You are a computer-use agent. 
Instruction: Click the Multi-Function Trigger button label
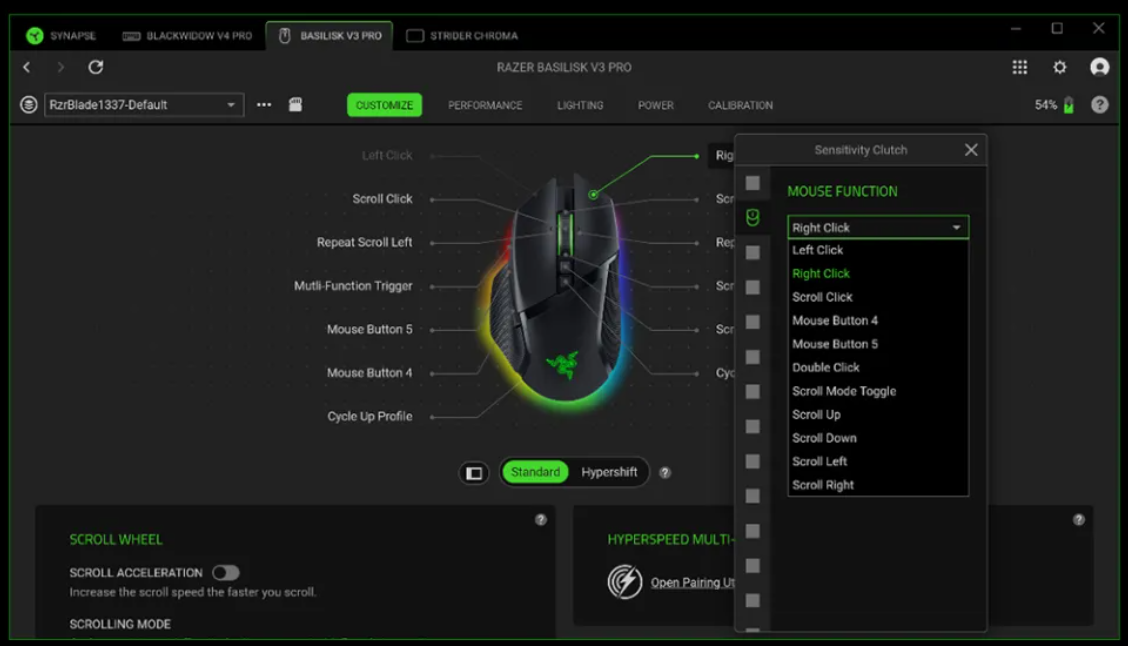[353, 286]
